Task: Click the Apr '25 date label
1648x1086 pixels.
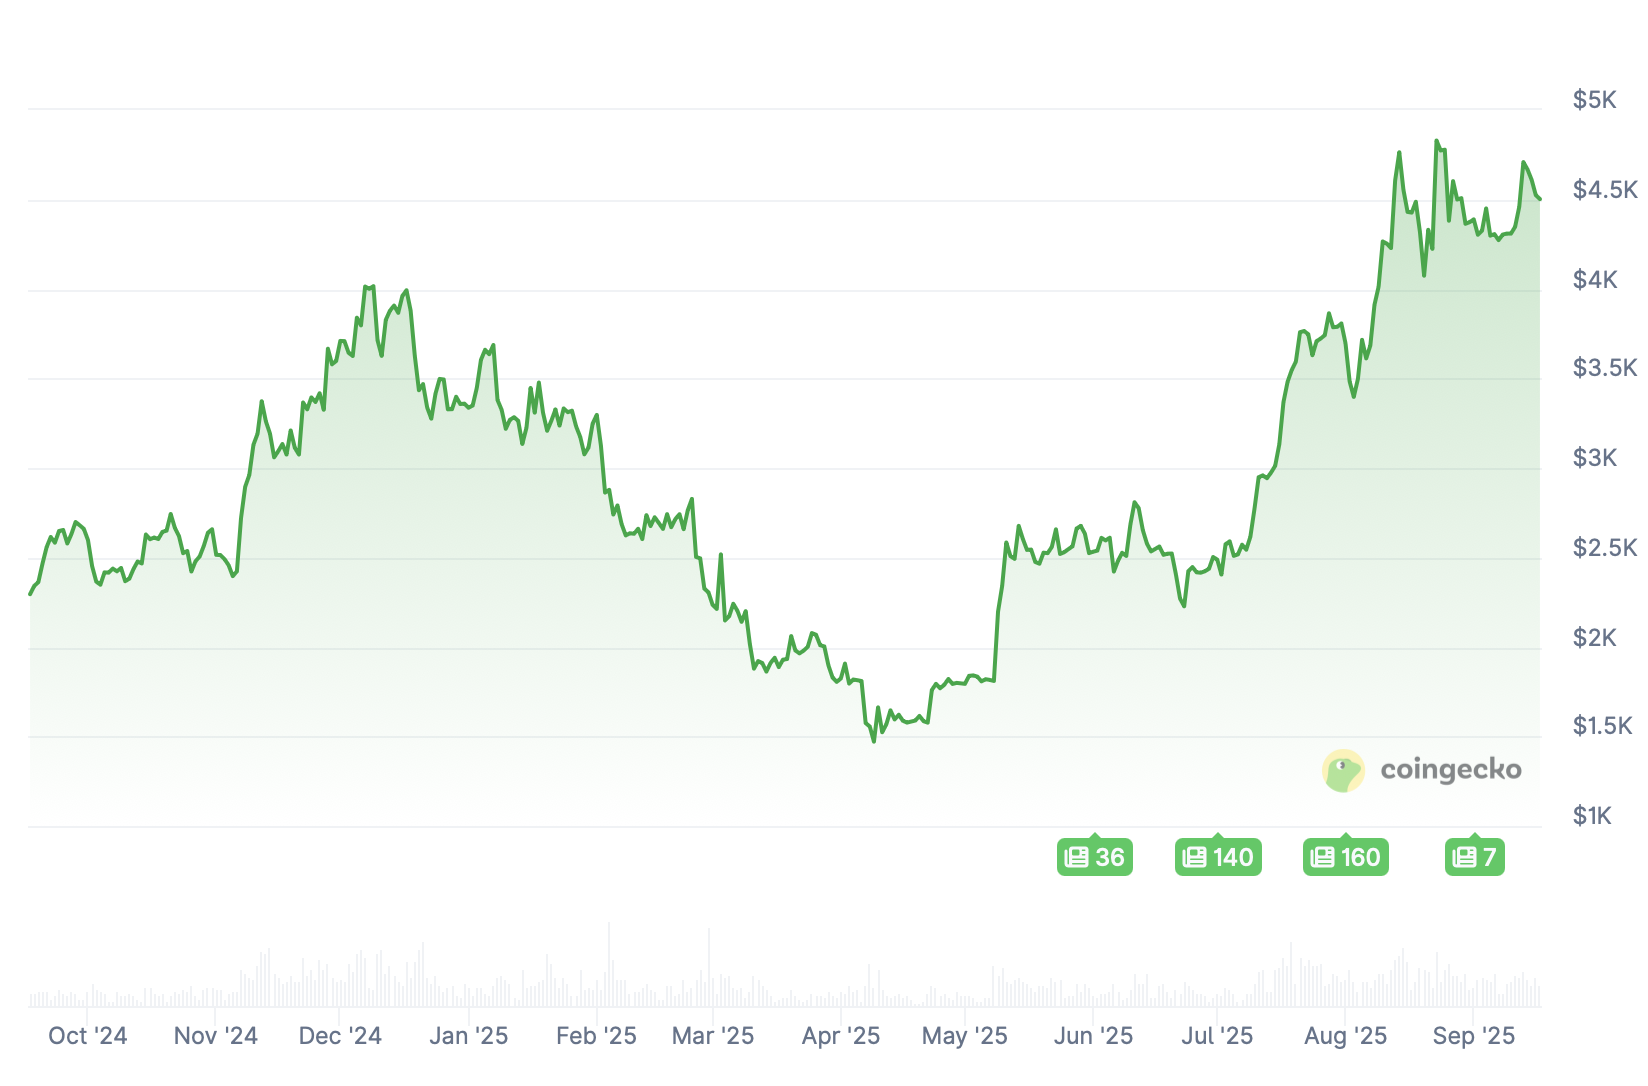Action: 840,1036
